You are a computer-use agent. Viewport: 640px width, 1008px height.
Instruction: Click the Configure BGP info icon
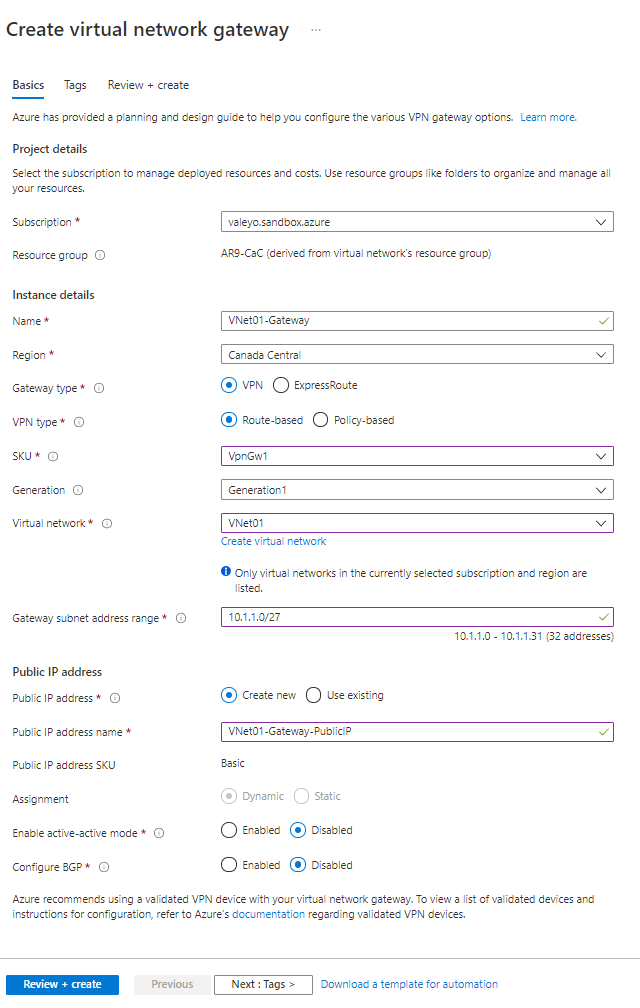tap(104, 867)
